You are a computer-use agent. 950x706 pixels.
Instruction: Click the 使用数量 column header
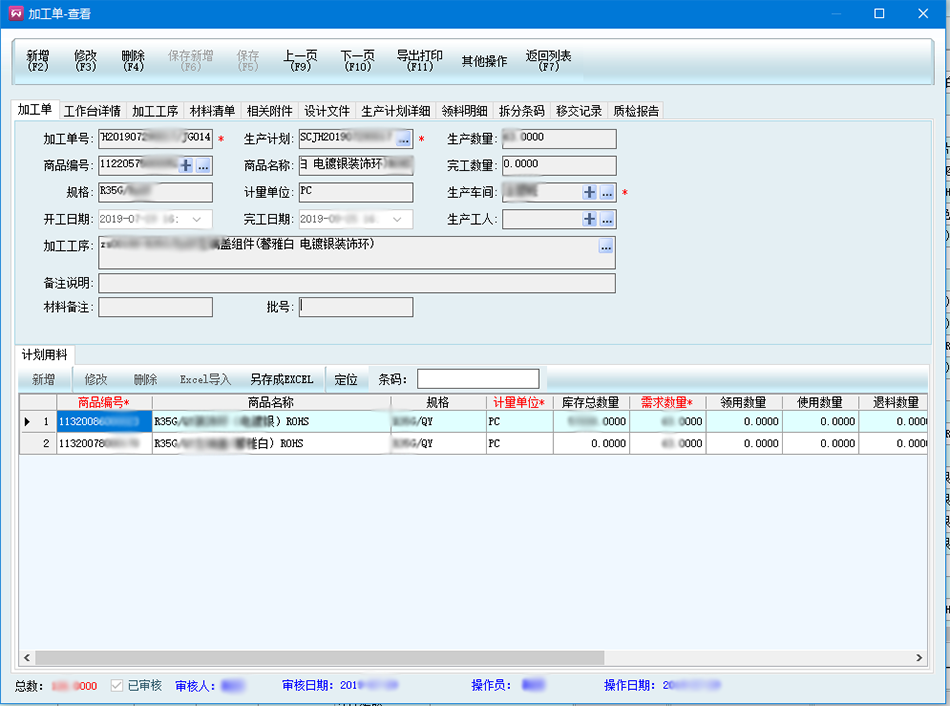click(820, 402)
